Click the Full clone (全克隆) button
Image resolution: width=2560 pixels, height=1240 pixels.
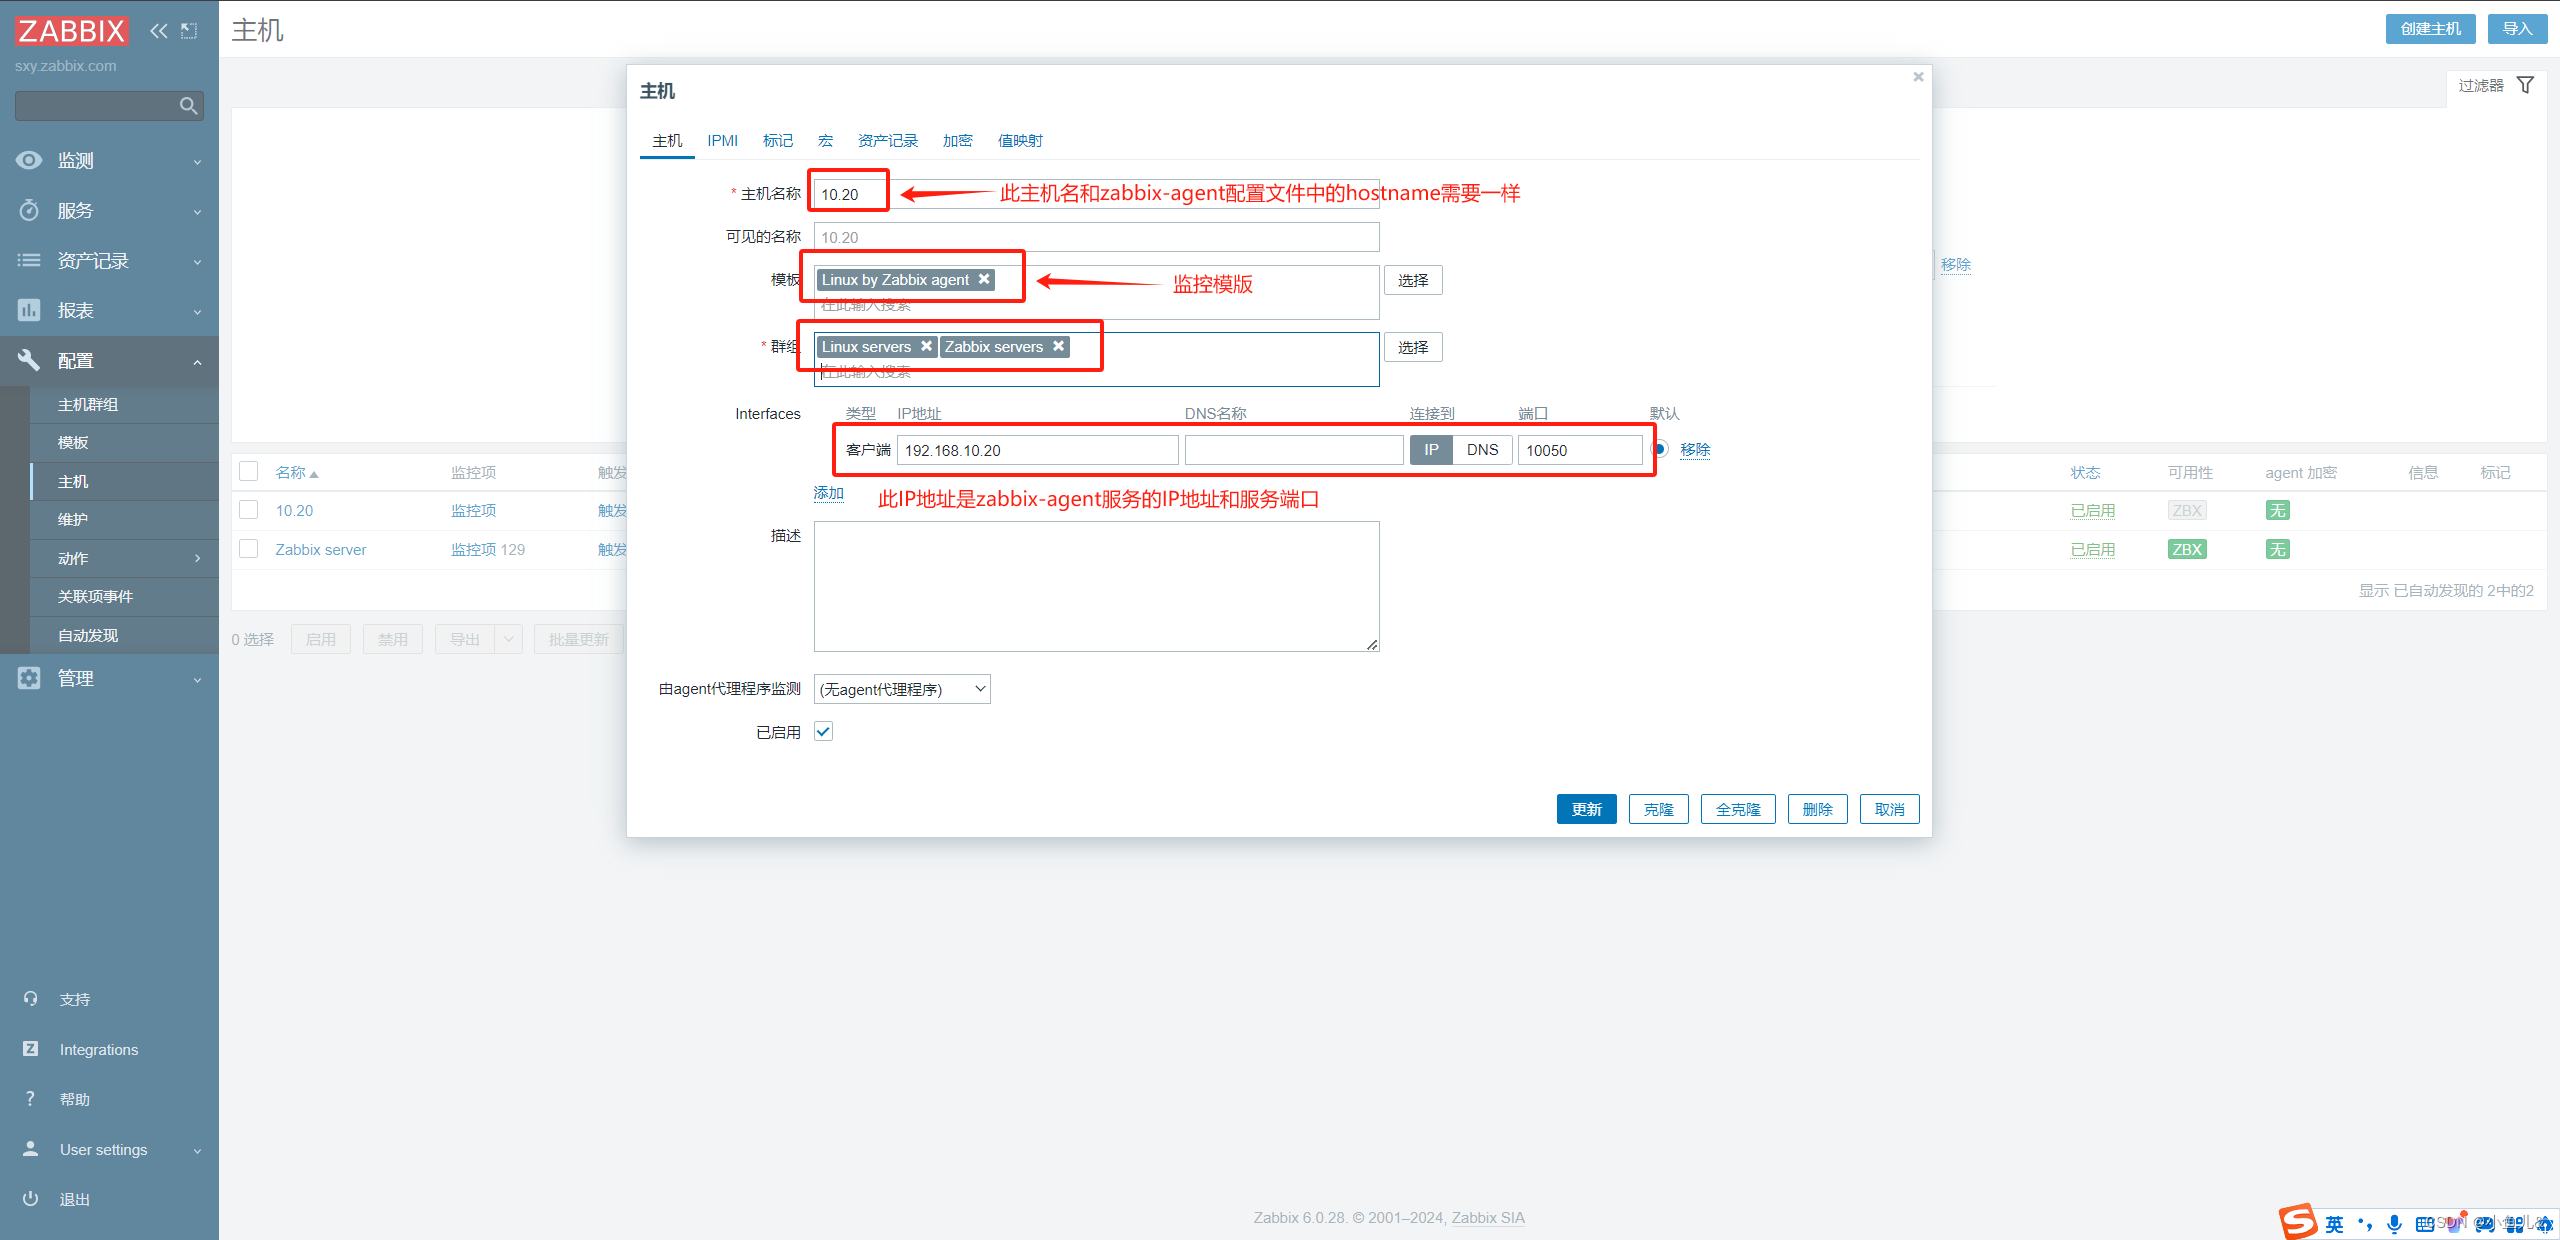click(x=1738, y=809)
